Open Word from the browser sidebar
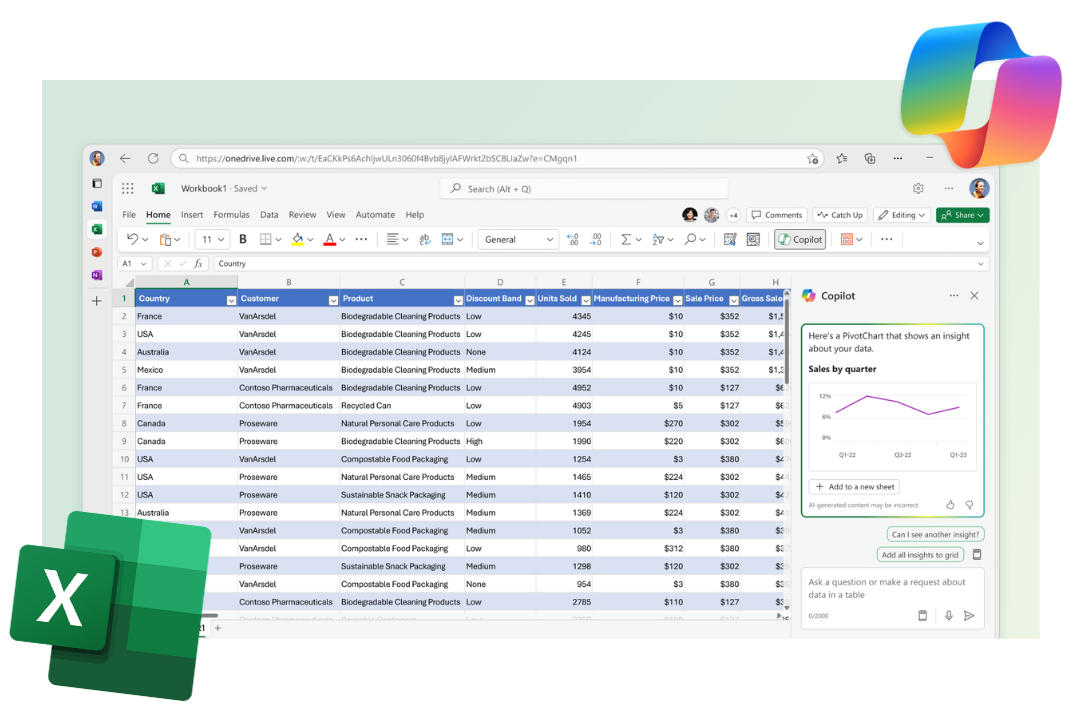The image size is (1080, 715). tap(97, 206)
